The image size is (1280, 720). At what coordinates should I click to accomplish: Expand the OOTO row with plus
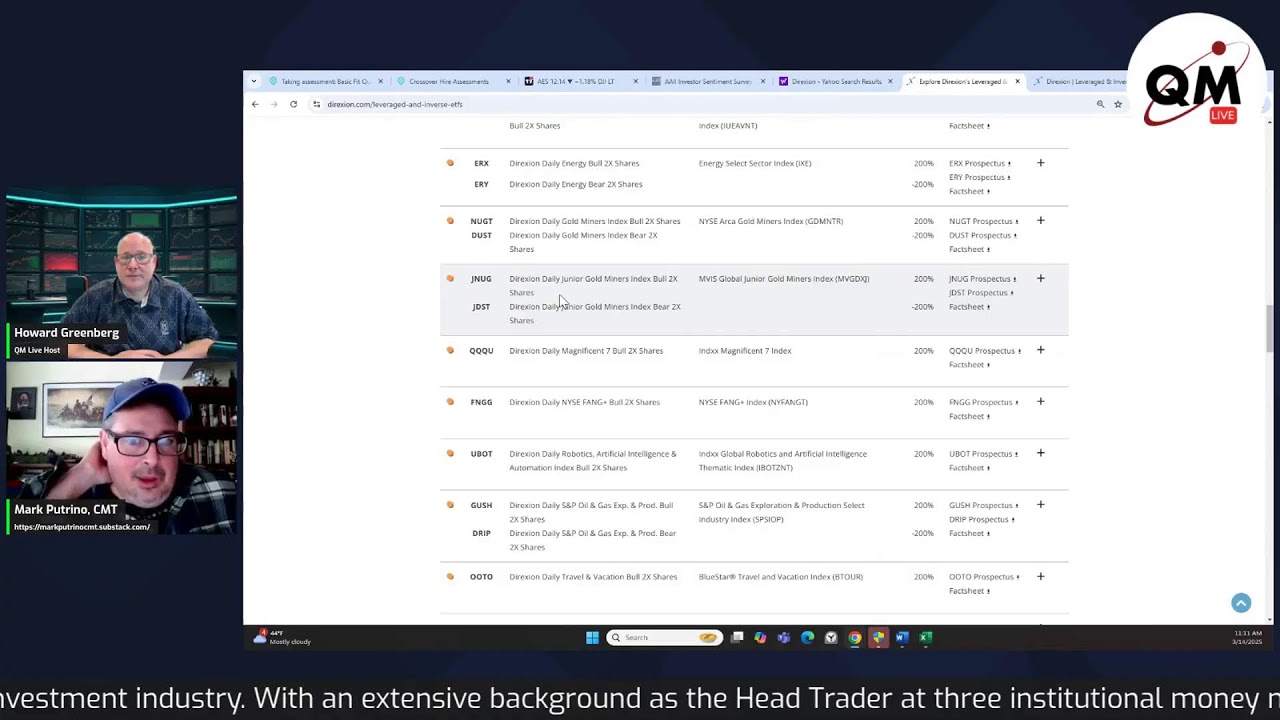pyautogui.click(x=1040, y=577)
